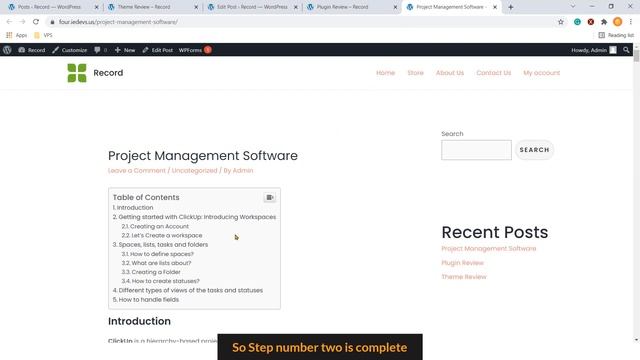The image size is (640, 360).
Task: Jump to 3.3. Creating a Folder
Action: point(151,272)
